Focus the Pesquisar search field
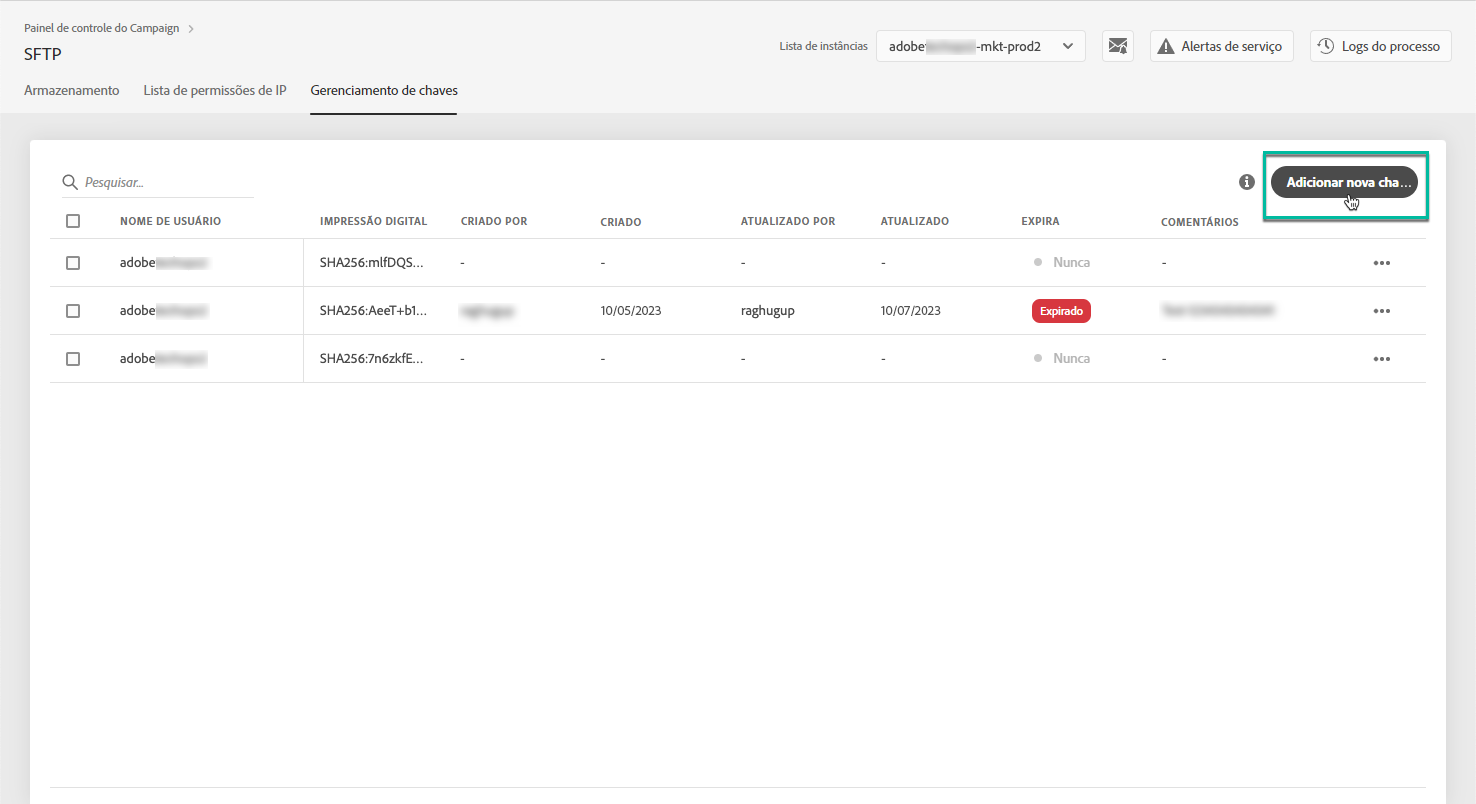The width and height of the screenshot is (1476, 804). click(x=158, y=183)
